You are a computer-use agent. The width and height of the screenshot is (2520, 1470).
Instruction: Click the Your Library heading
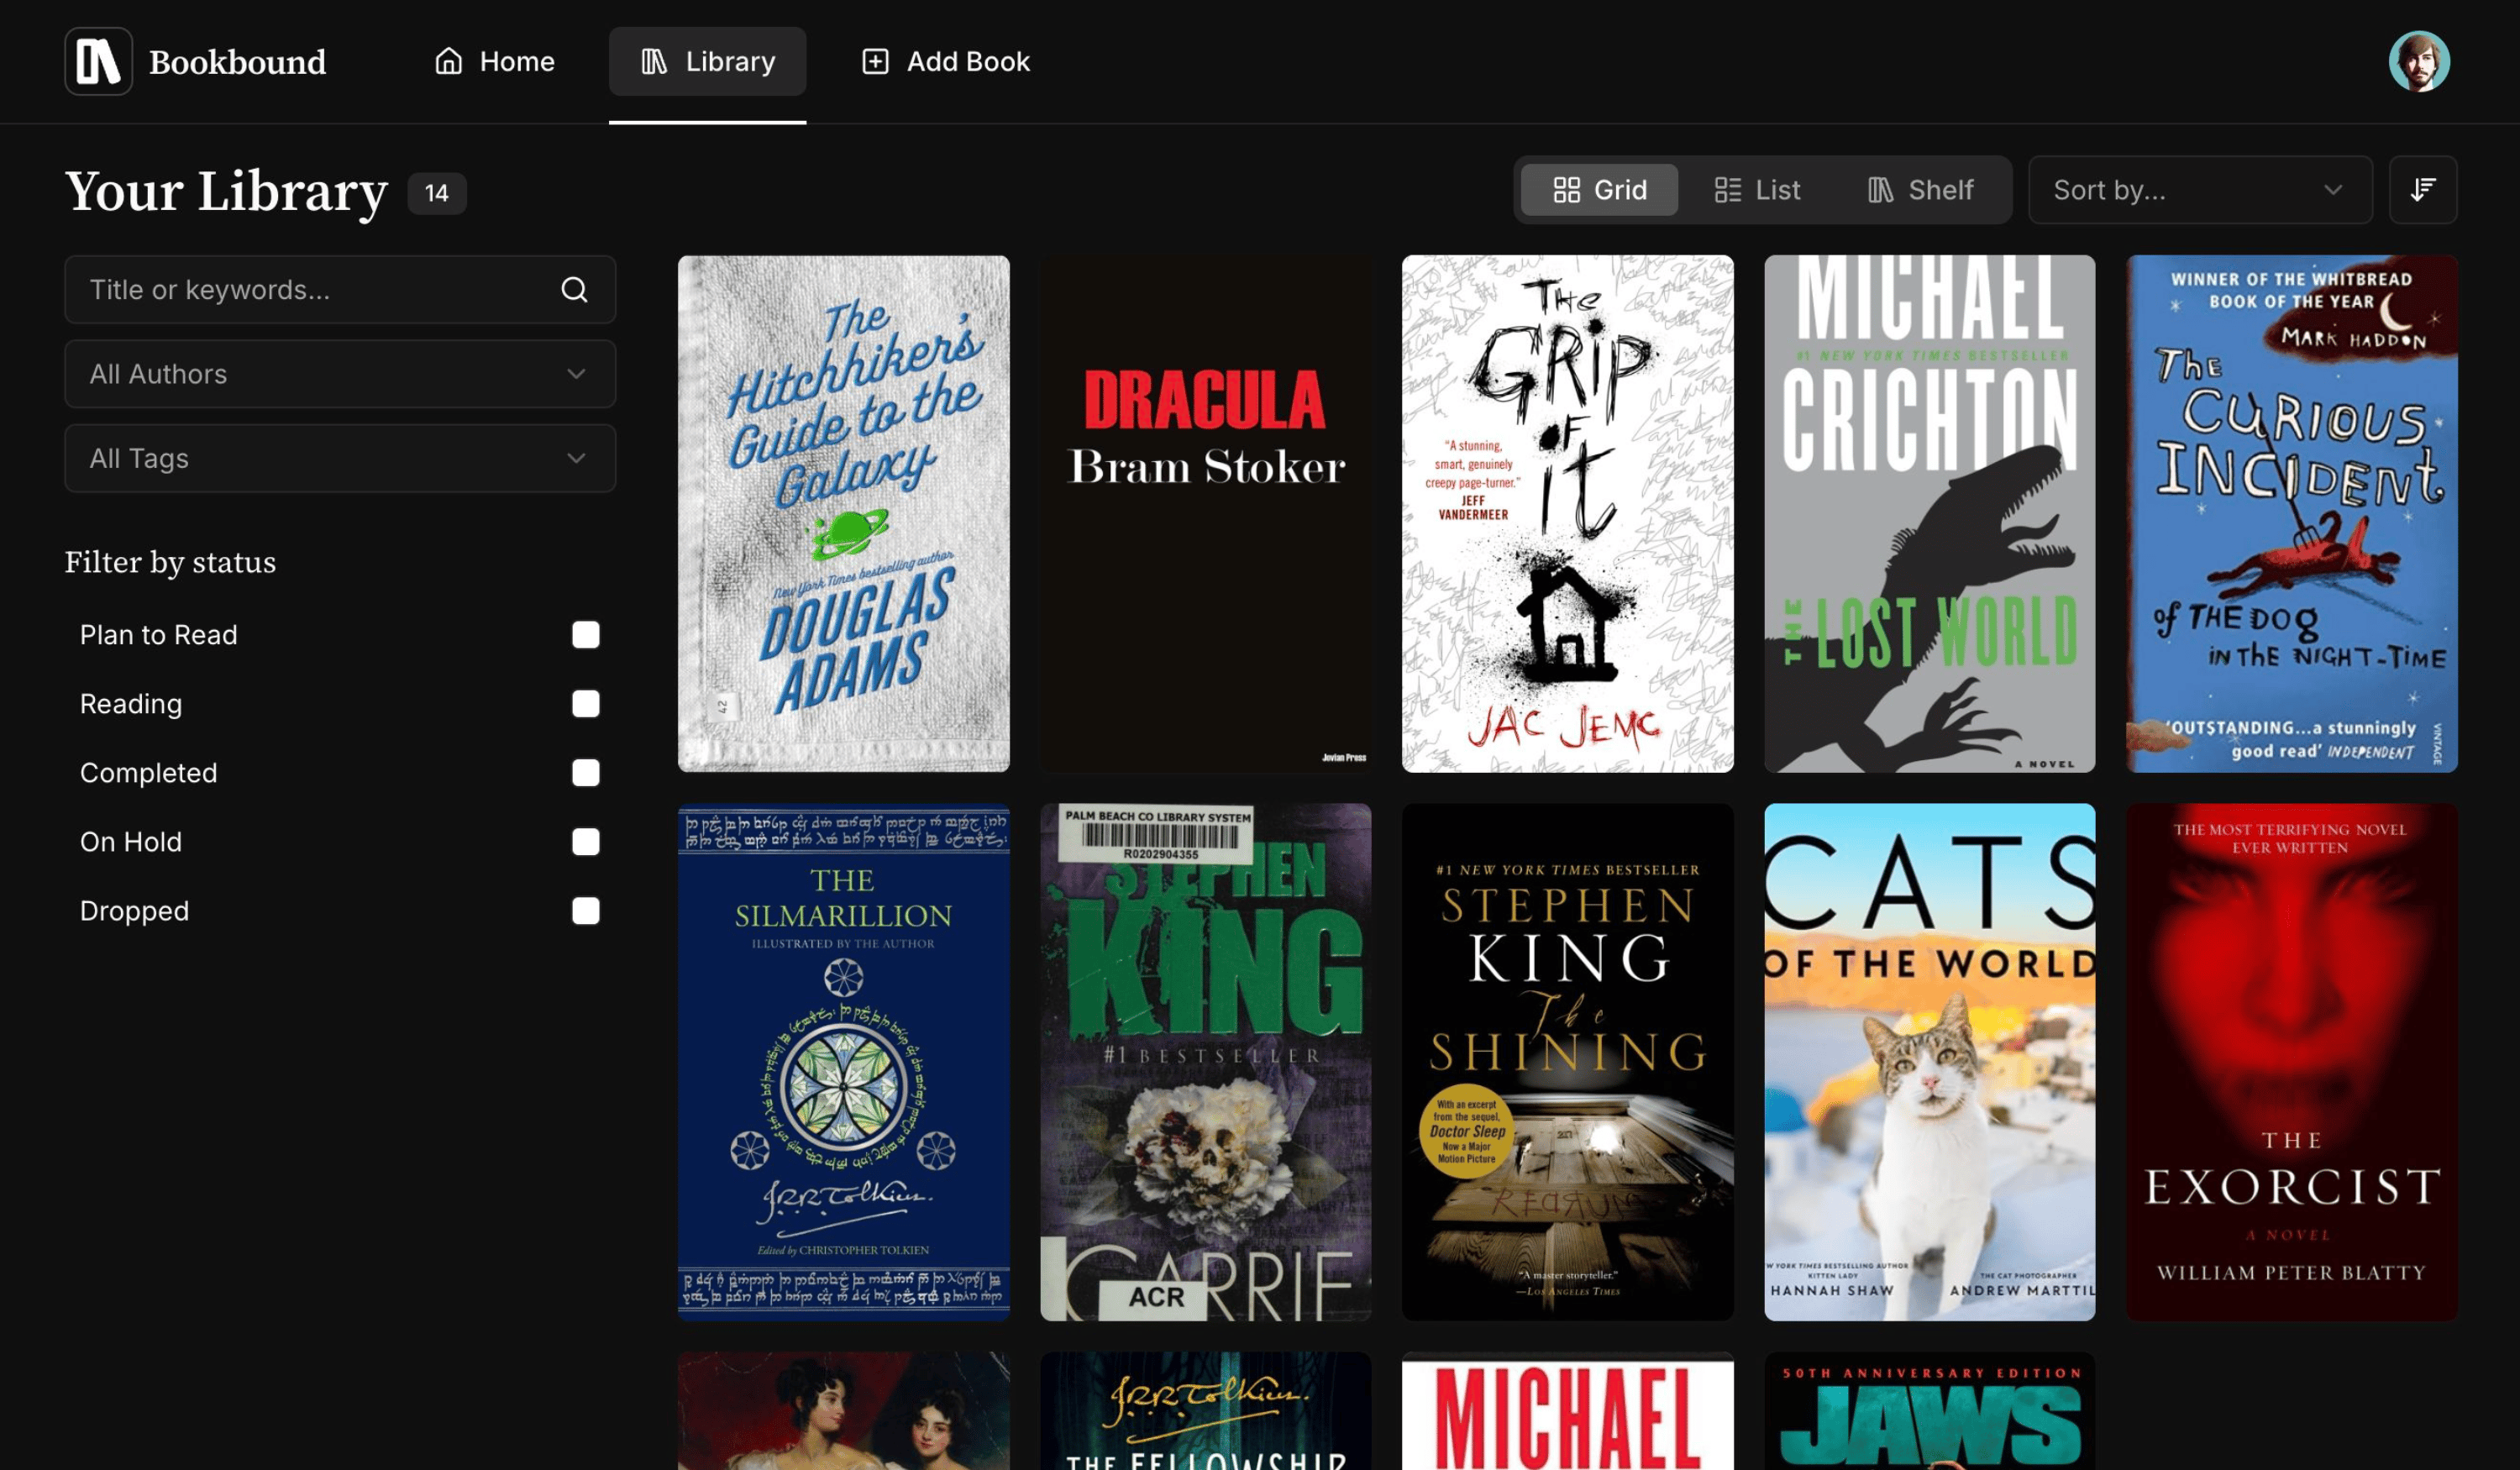click(226, 192)
